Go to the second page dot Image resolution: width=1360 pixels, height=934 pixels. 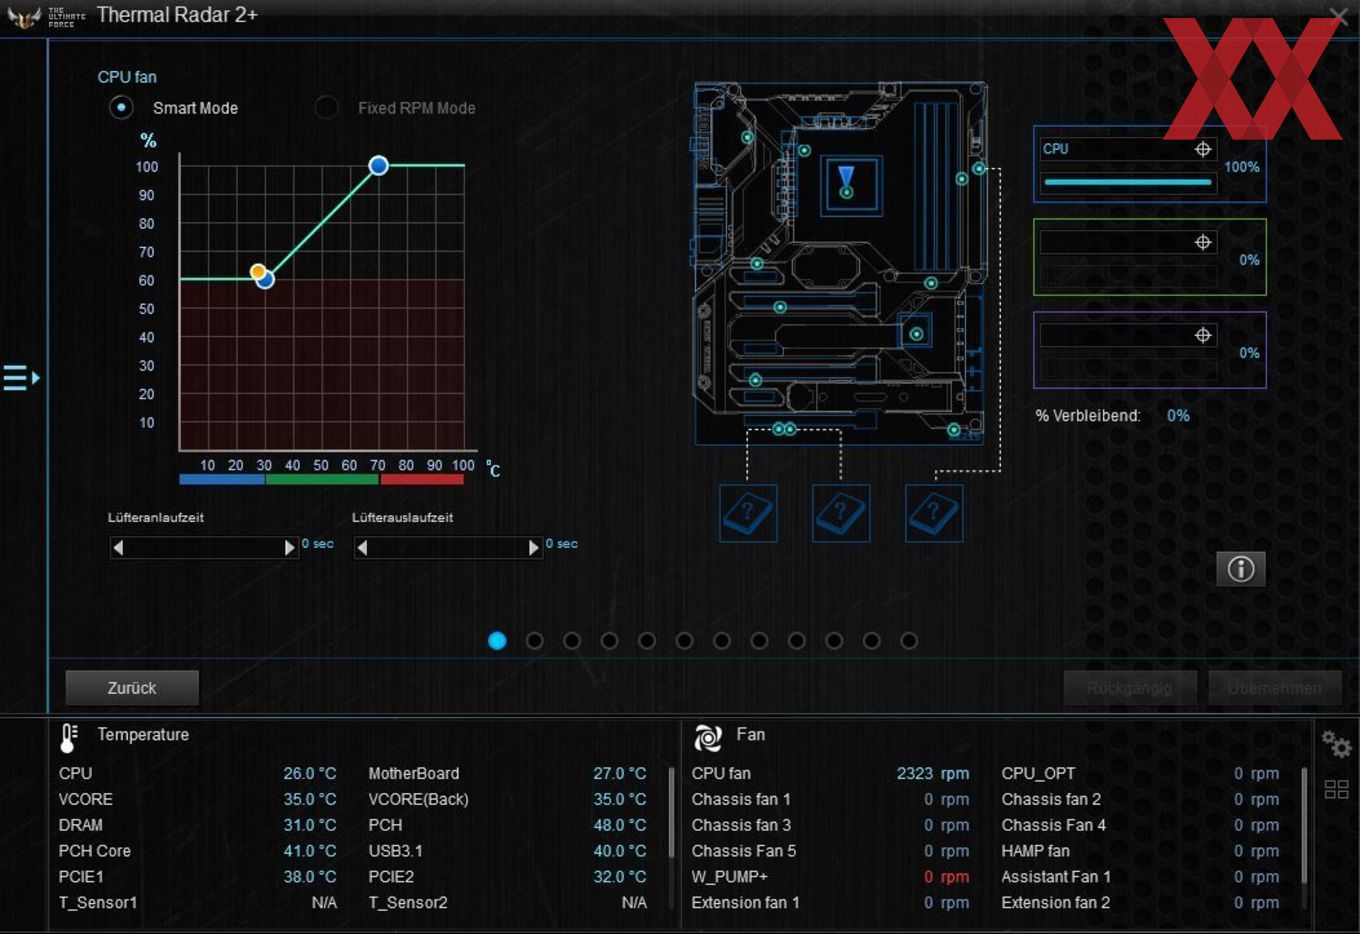pyautogui.click(x=534, y=640)
